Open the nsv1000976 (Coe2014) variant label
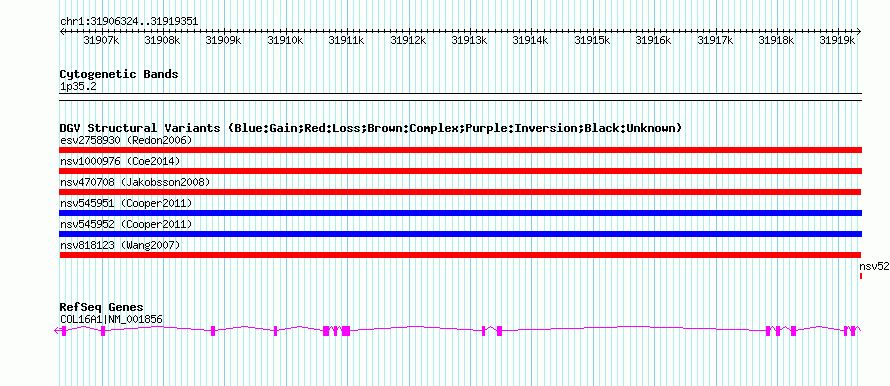 pyautogui.click(x=120, y=161)
